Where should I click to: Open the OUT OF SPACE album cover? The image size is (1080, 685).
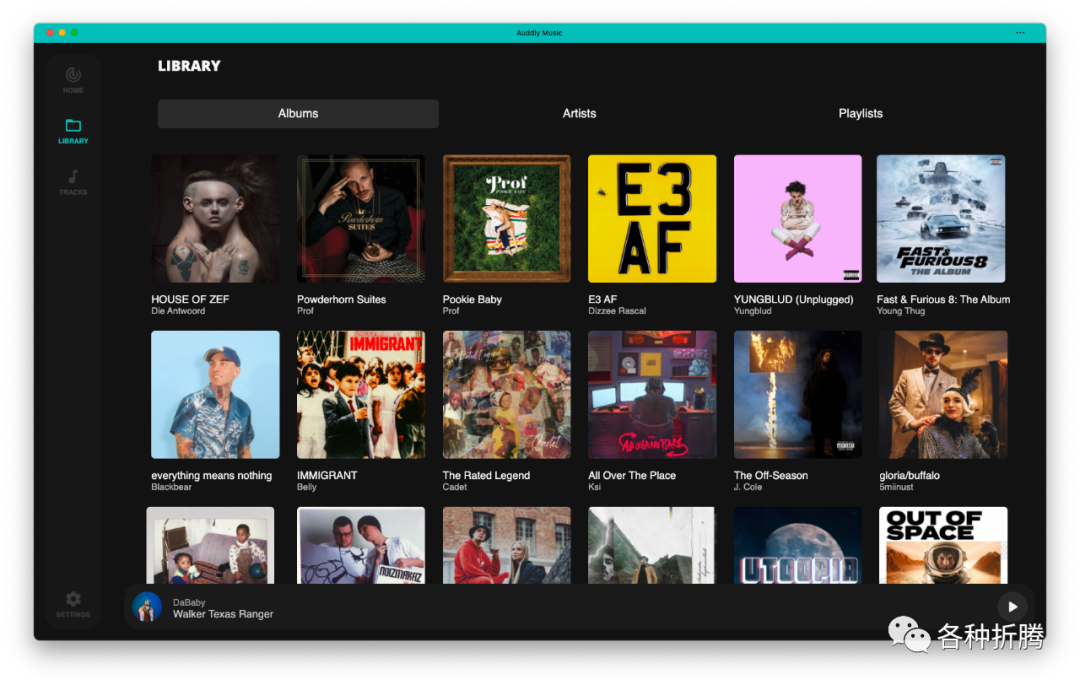(x=943, y=545)
